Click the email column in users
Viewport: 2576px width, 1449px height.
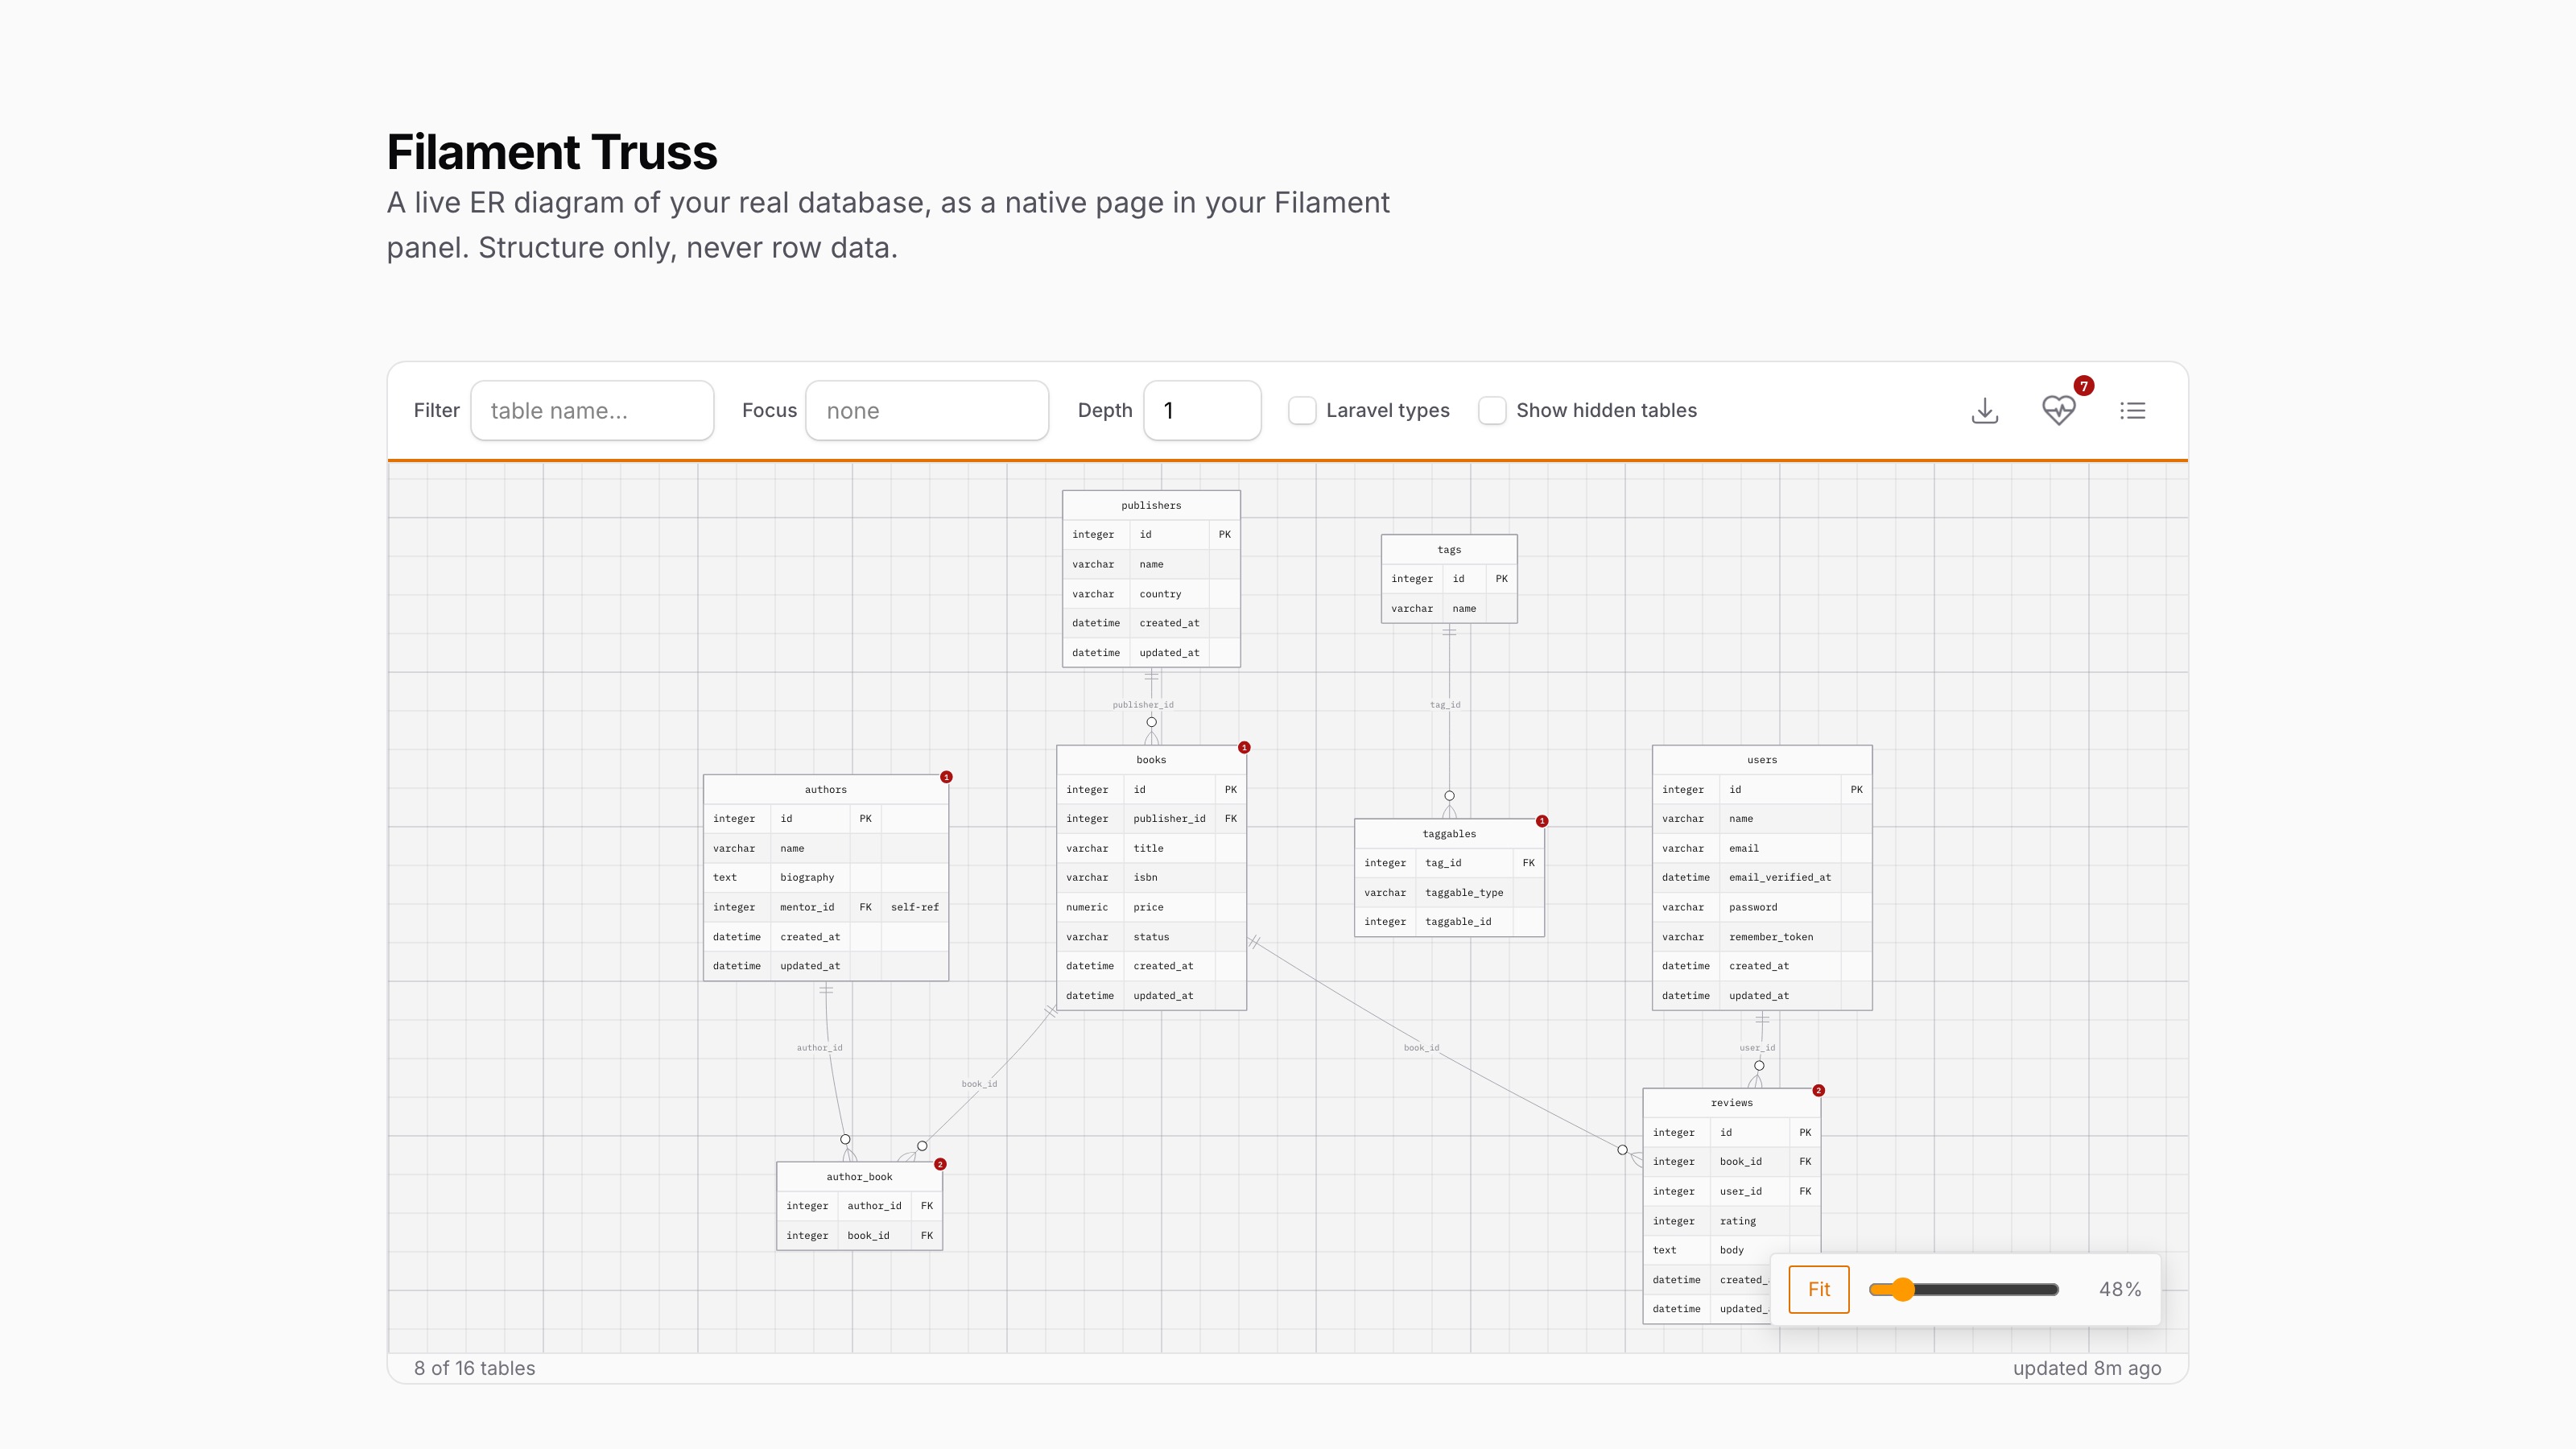(1762, 848)
